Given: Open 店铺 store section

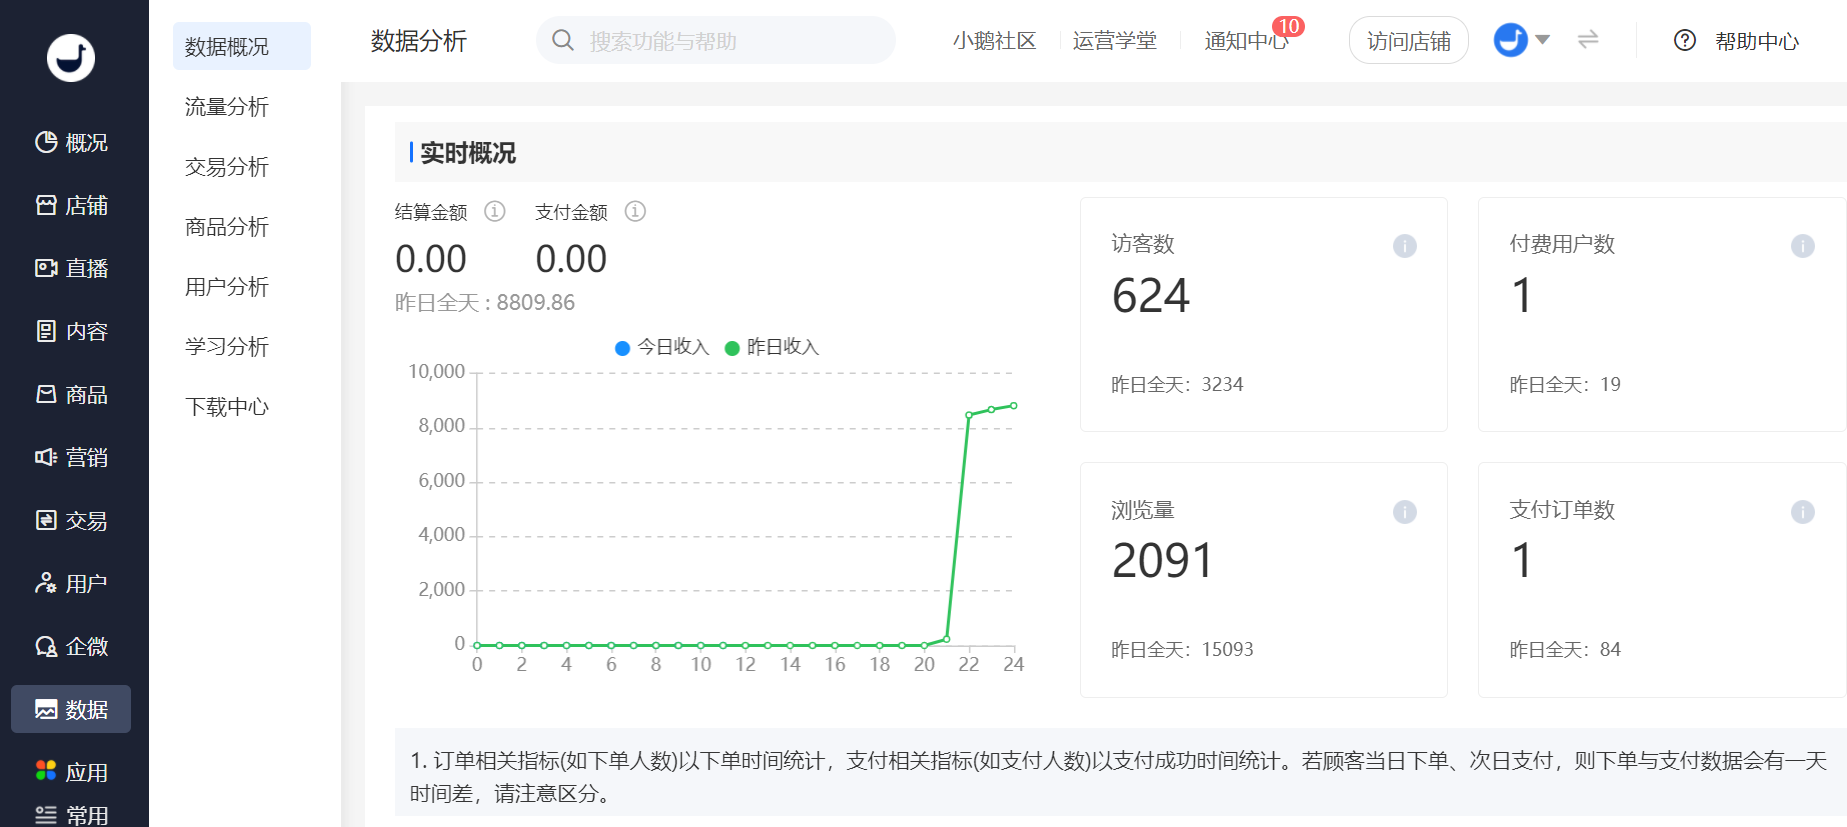Looking at the screenshot, I should click(x=71, y=206).
